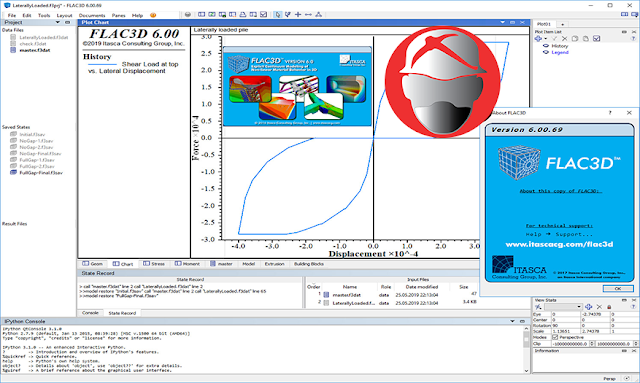Click the plus tab next to Plot01
640x383 pixels.
562,24
